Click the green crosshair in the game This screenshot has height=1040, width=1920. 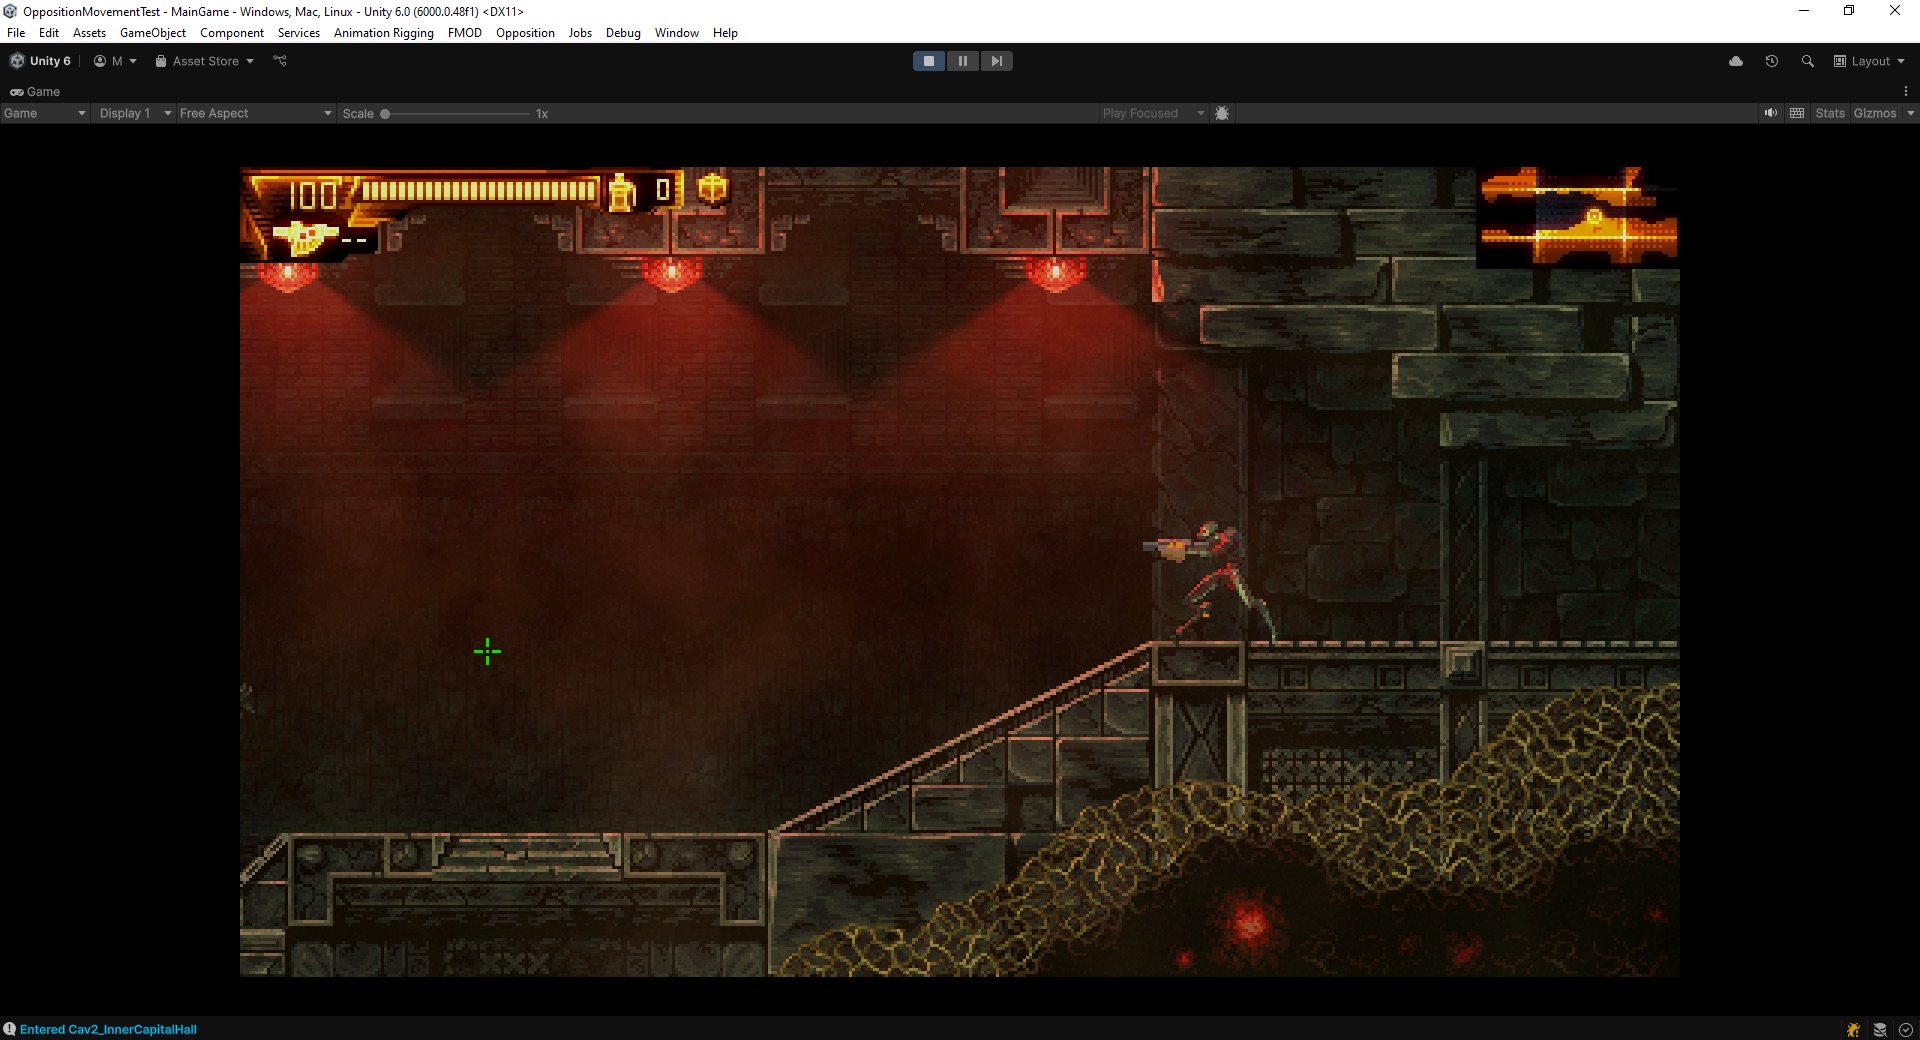(x=487, y=652)
